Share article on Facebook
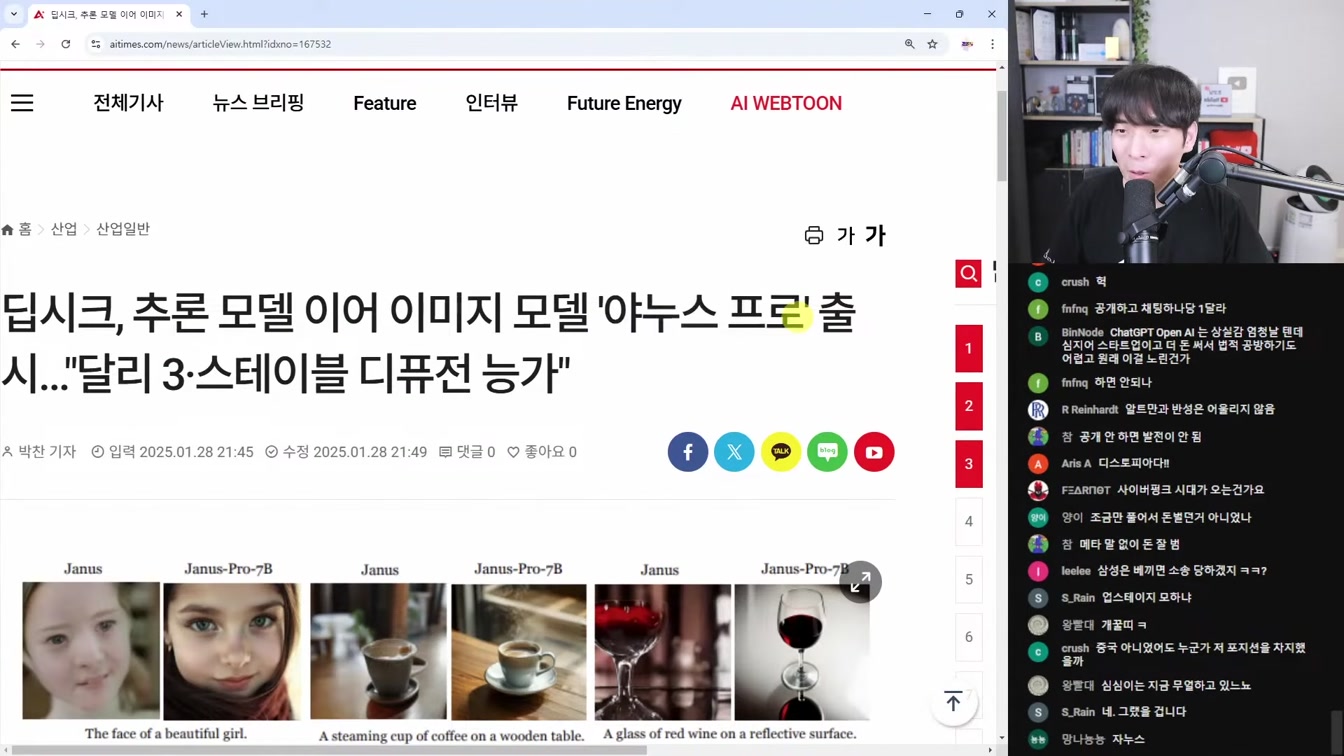This screenshot has width=1344, height=756. 688,452
